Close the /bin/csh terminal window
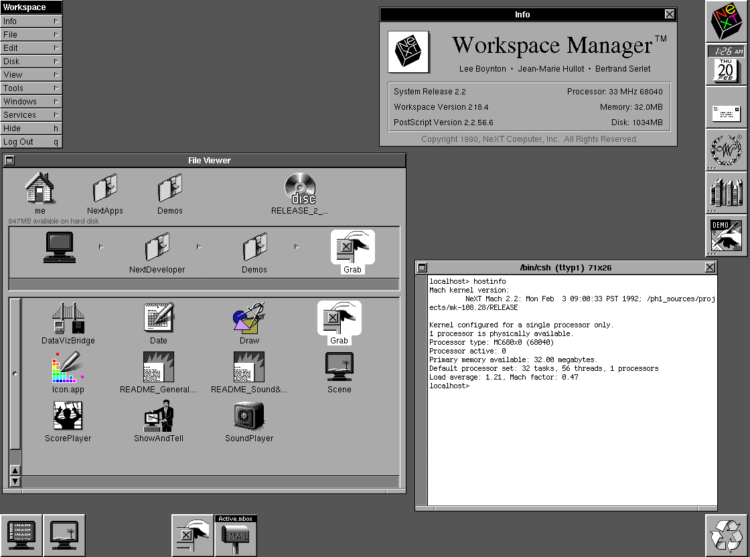Viewport: 750px width, 557px height. click(x=710, y=268)
